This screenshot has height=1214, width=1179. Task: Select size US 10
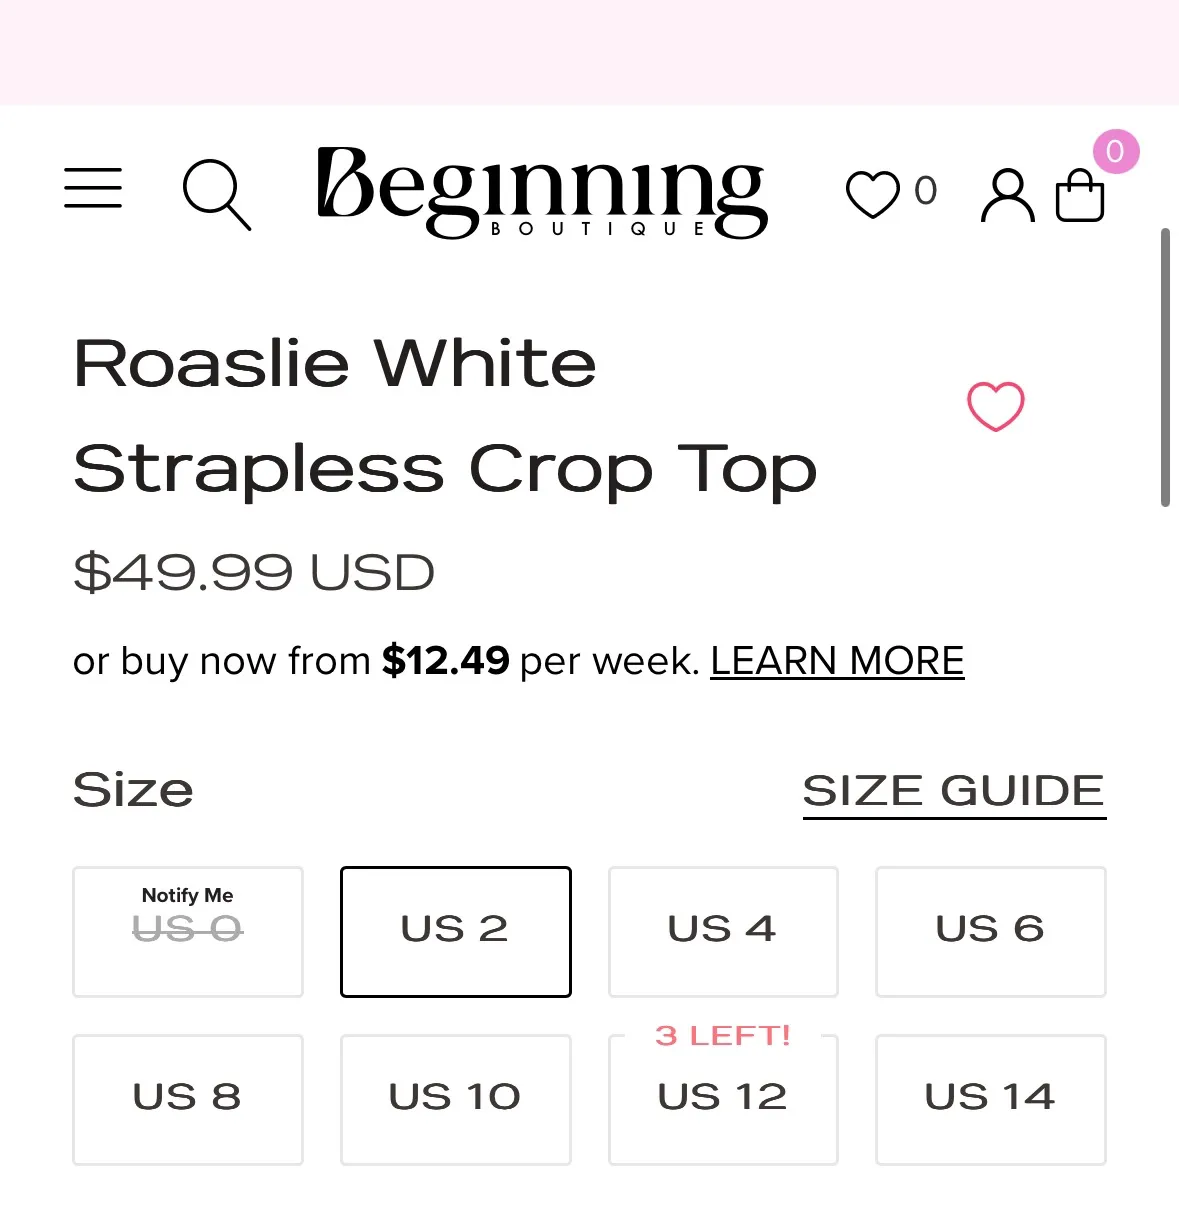pos(455,1099)
